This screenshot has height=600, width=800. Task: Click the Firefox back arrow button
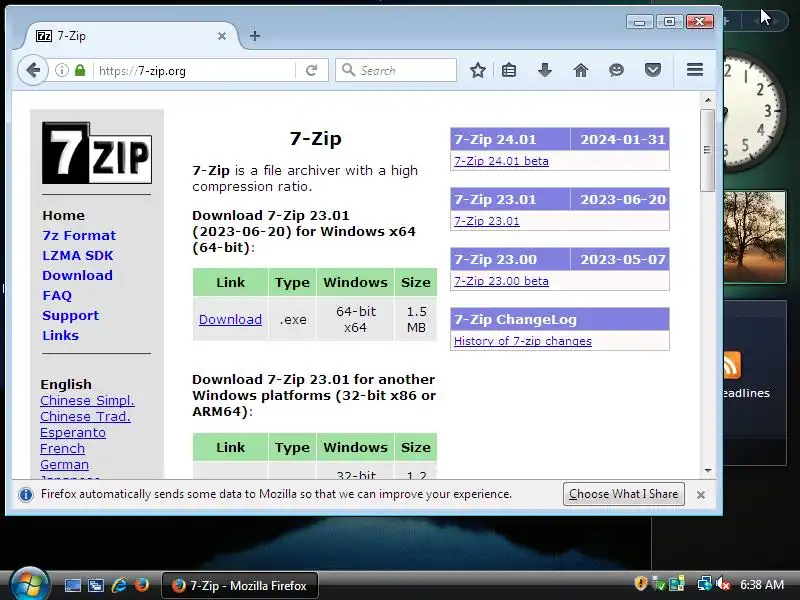(33, 70)
